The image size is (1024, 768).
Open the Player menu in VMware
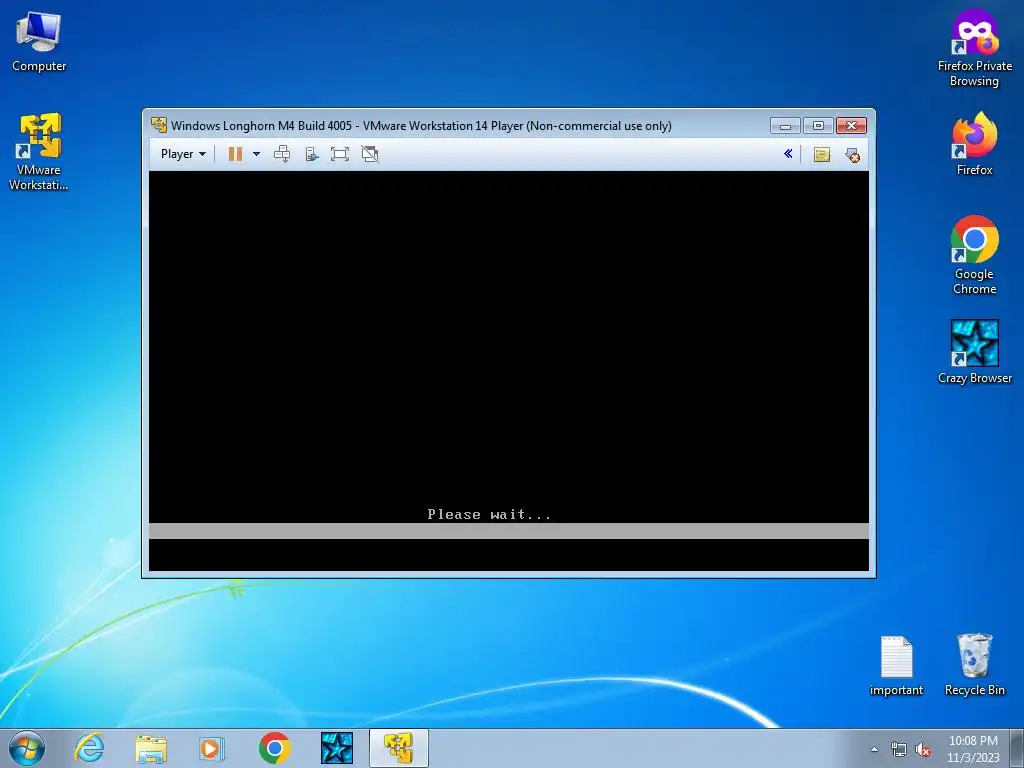click(x=183, y=154)
